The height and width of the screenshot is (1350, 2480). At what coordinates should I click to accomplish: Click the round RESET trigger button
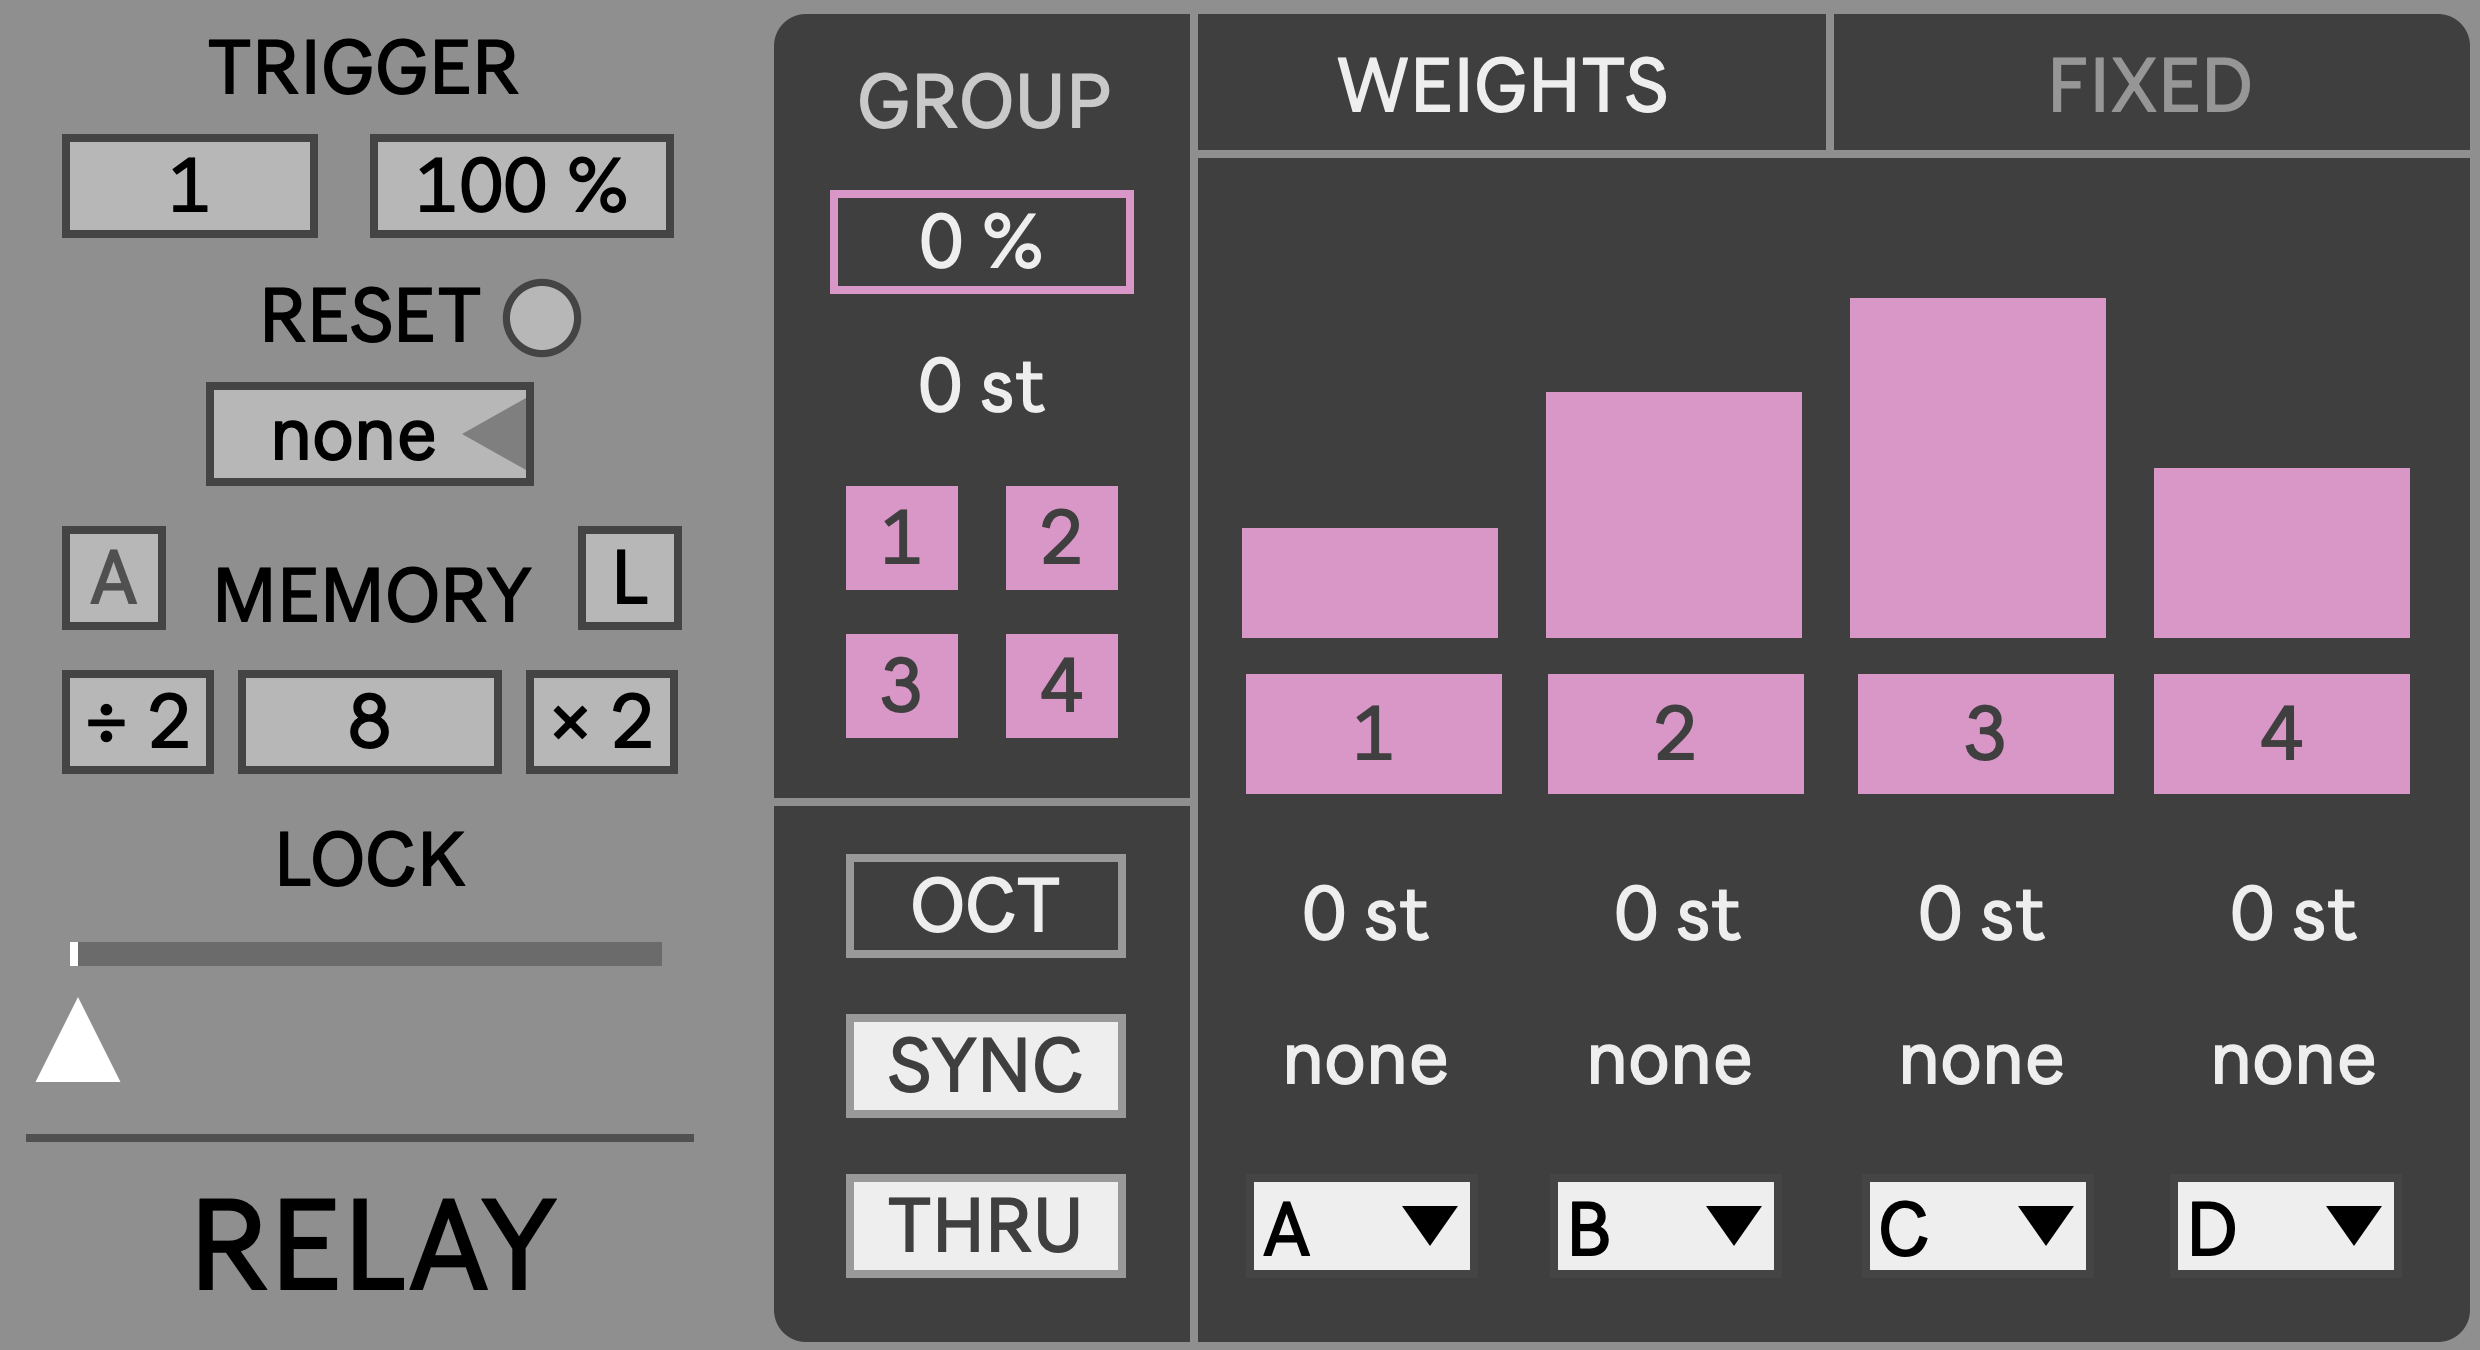point(542,318)
